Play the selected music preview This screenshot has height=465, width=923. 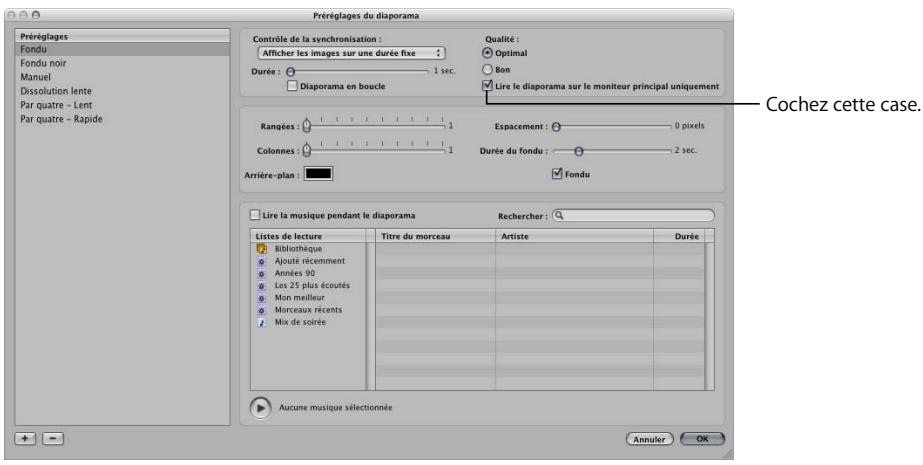[x=260, y=408]
